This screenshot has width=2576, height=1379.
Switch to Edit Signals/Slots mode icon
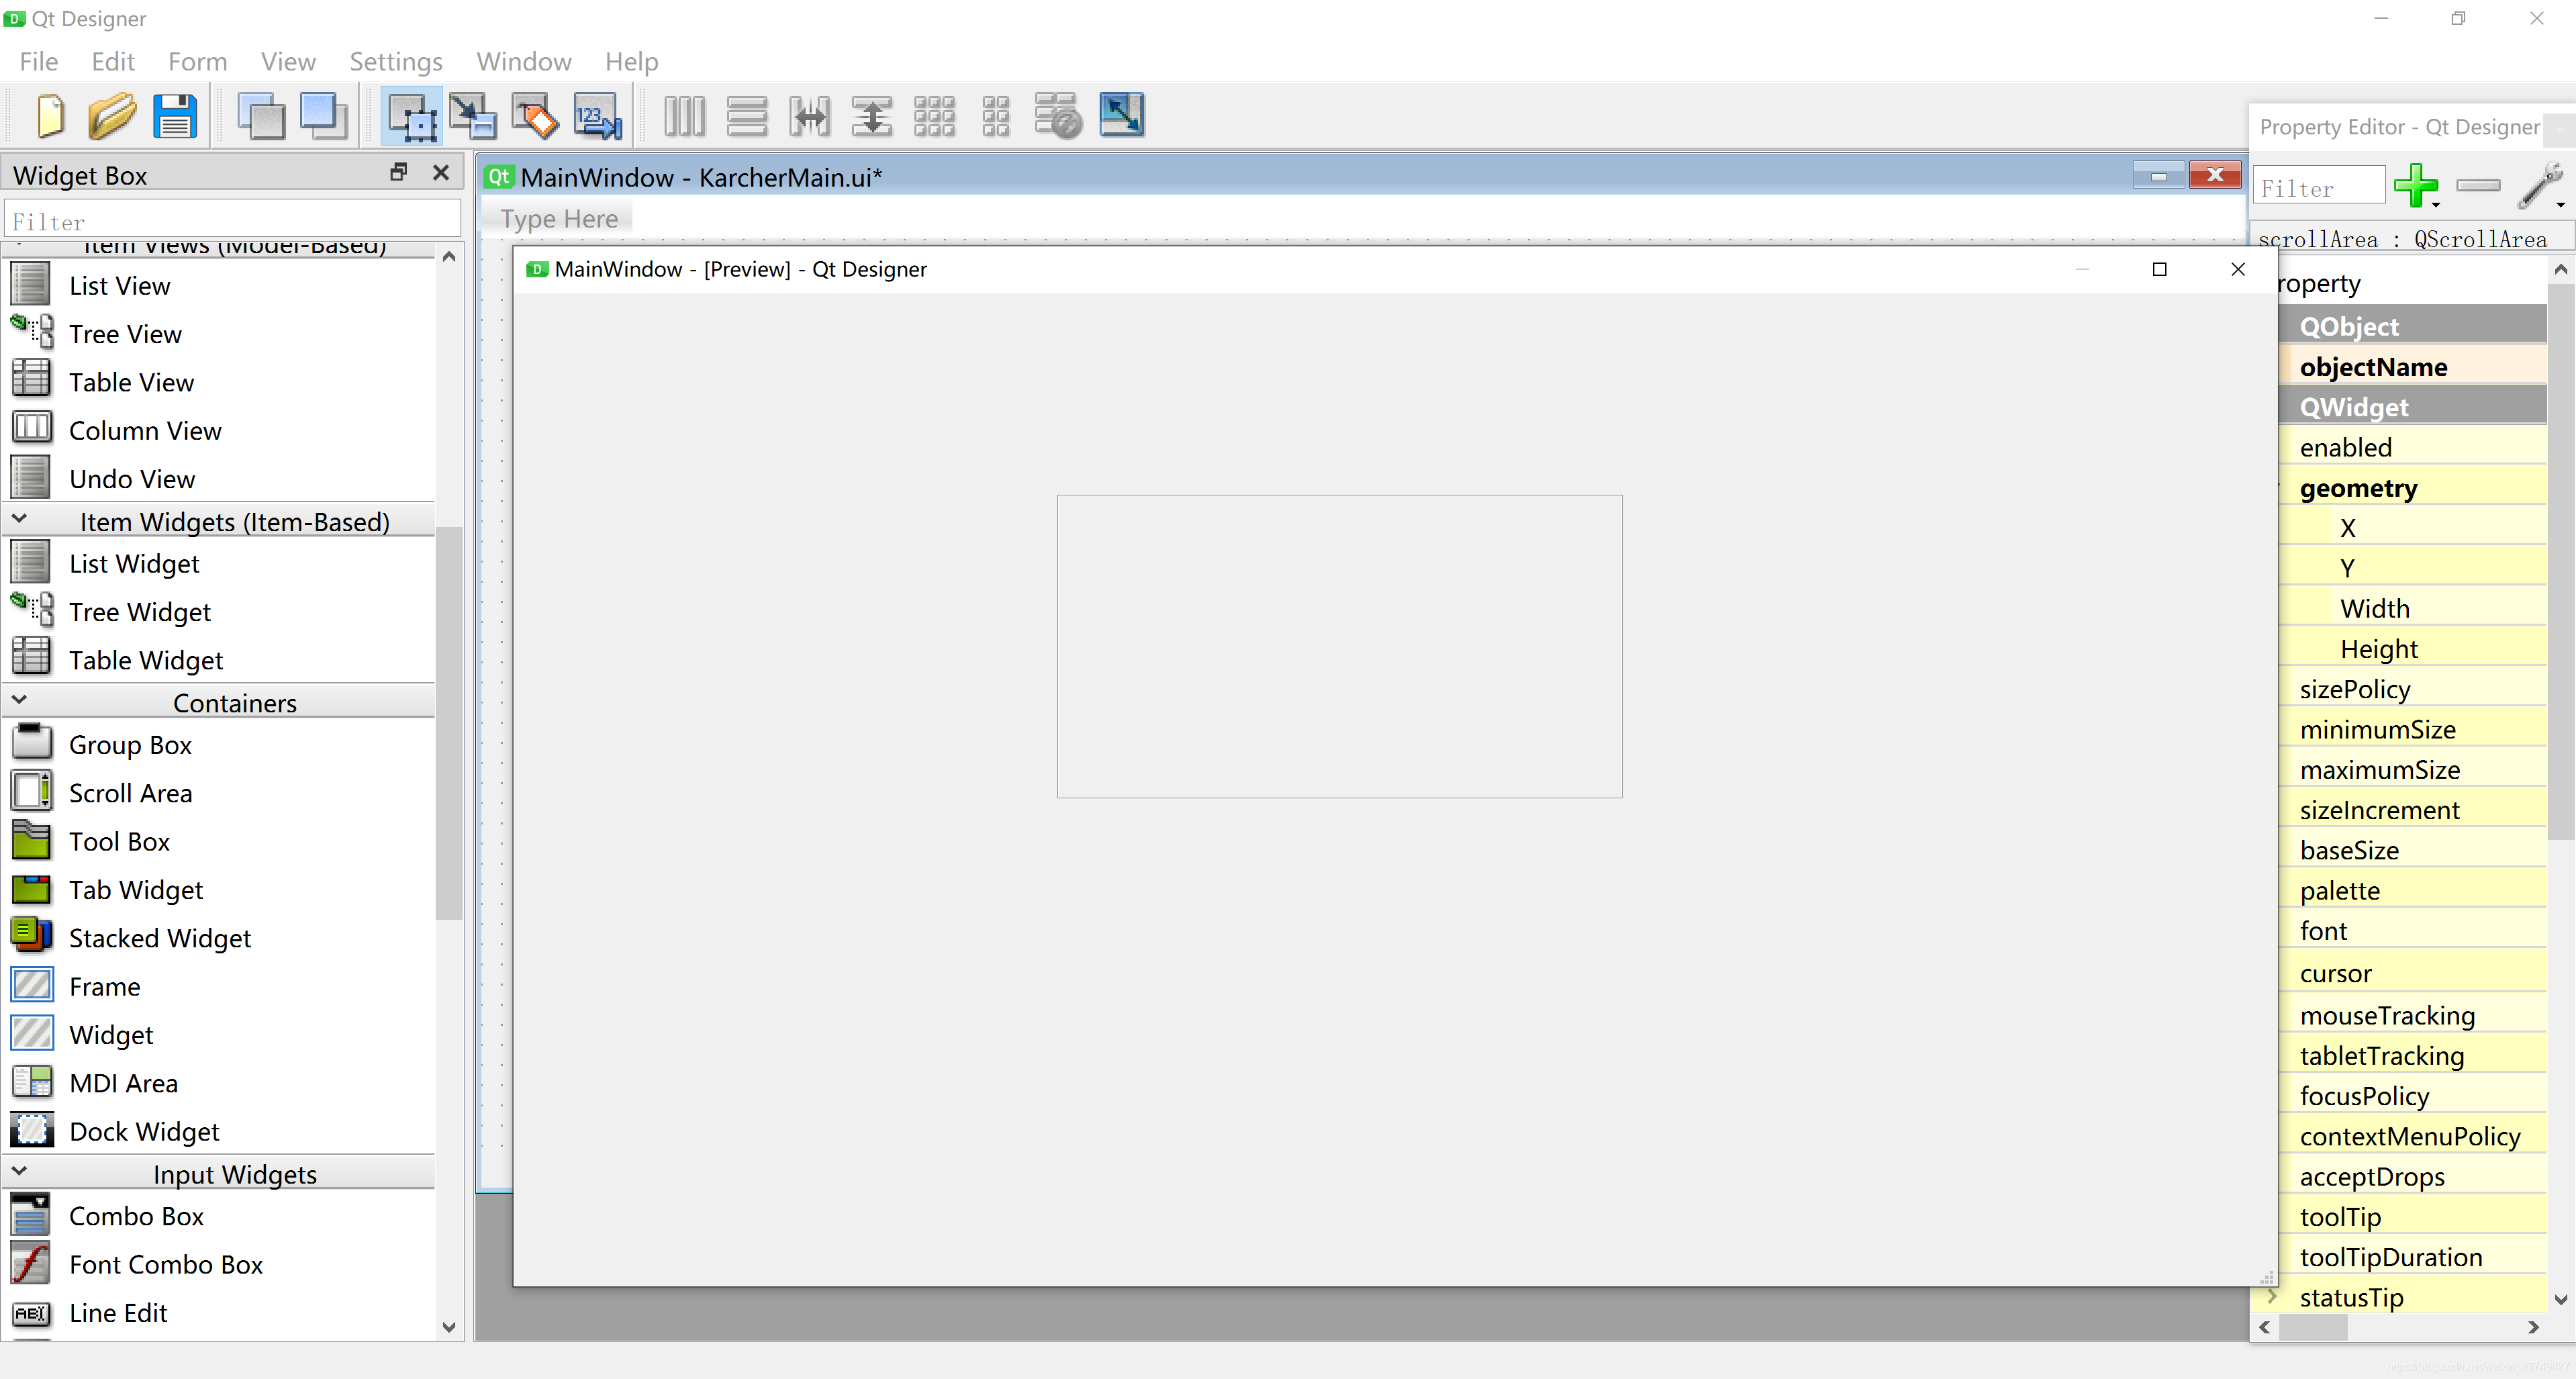473,116
